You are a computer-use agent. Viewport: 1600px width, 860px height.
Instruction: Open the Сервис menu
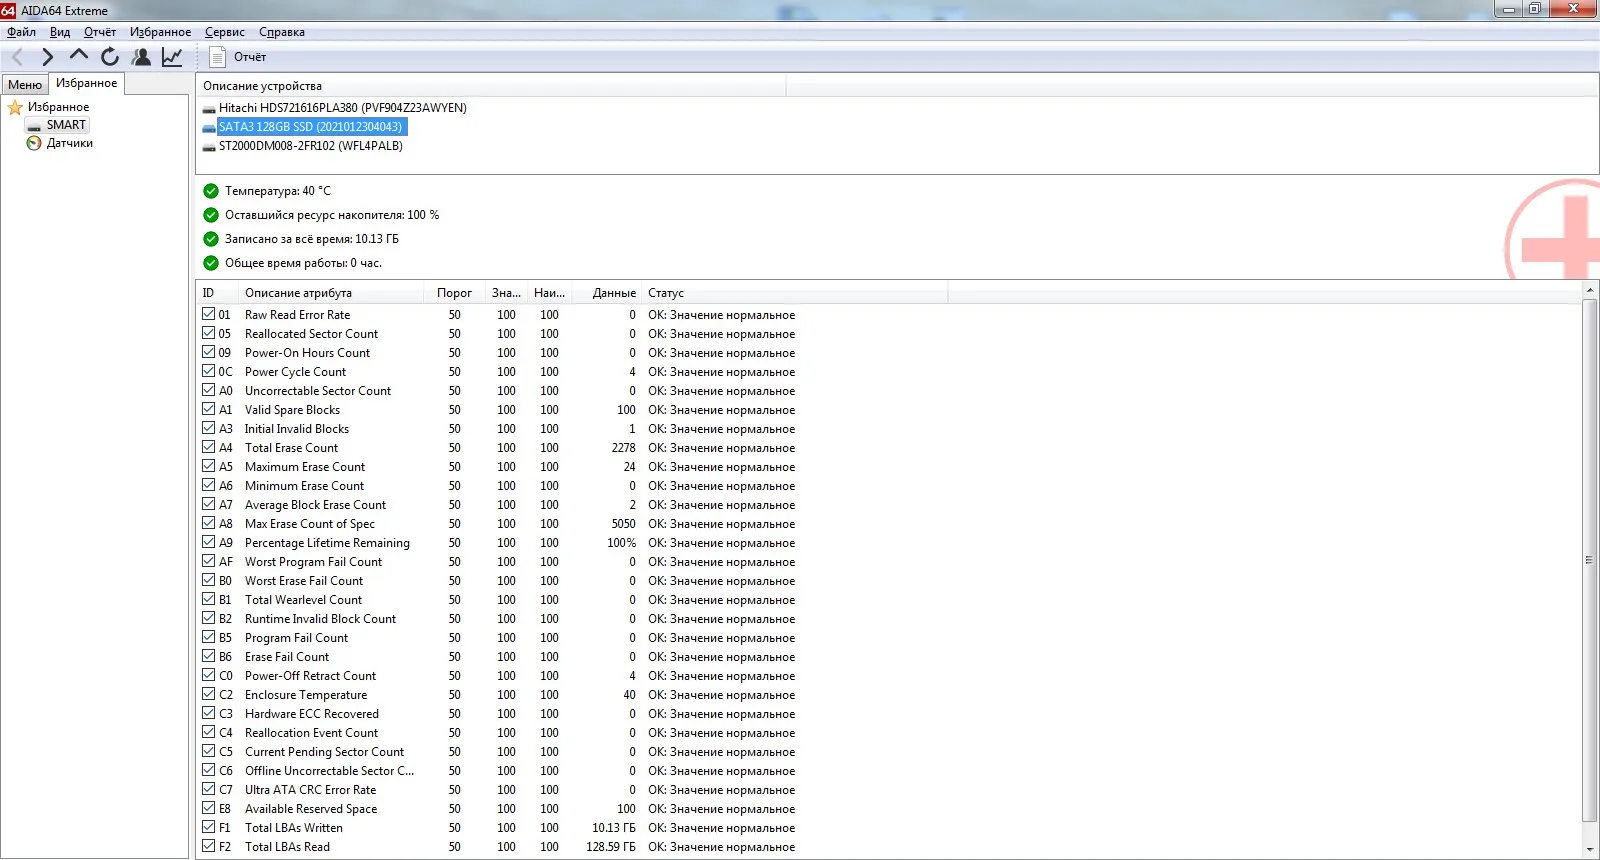click(x=225, y=32)
